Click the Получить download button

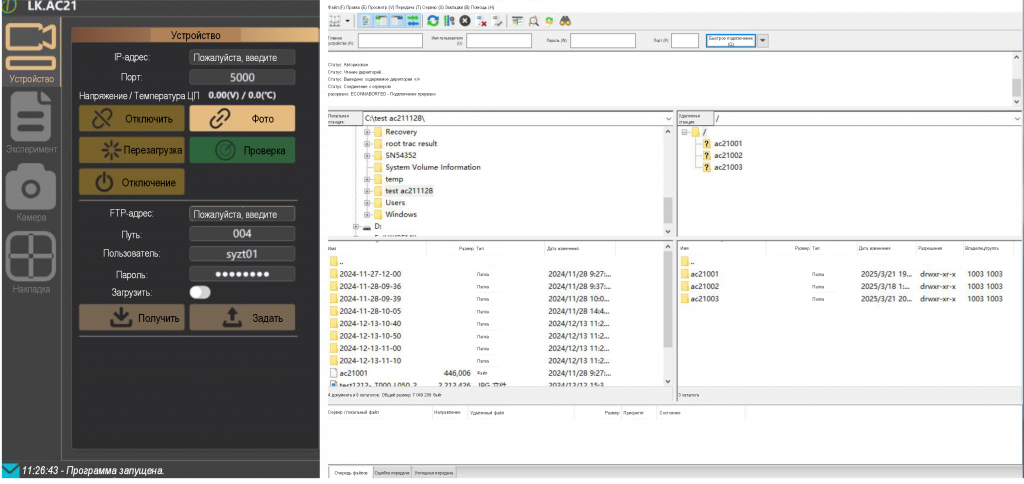click(131, 317)
